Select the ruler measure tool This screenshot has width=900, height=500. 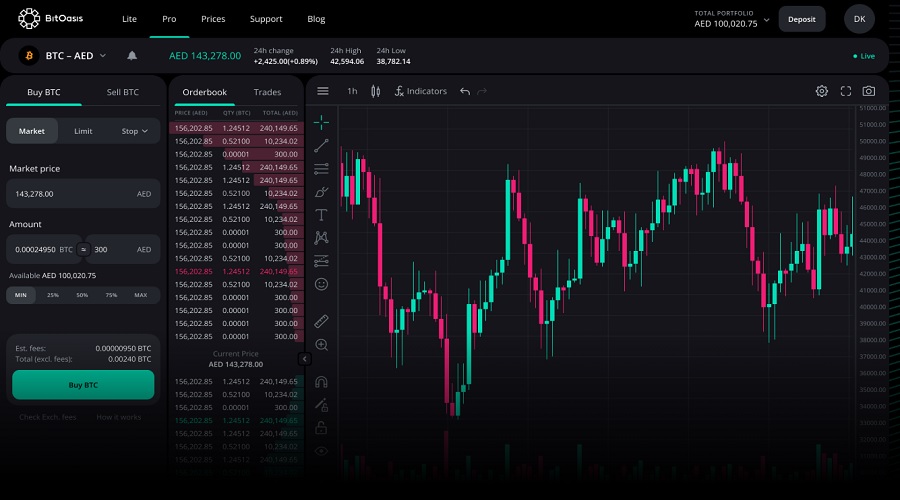[321, 321]
